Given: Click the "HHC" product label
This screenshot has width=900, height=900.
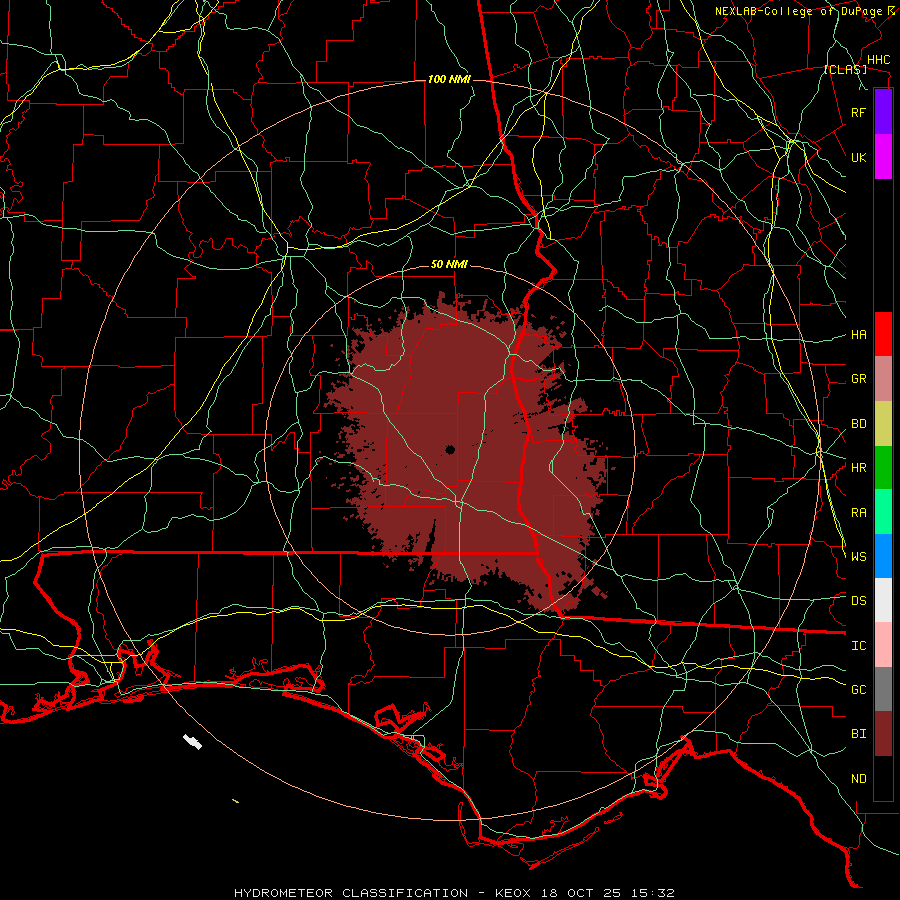Looking at the screenshot, I should click(x=878, y=60).
